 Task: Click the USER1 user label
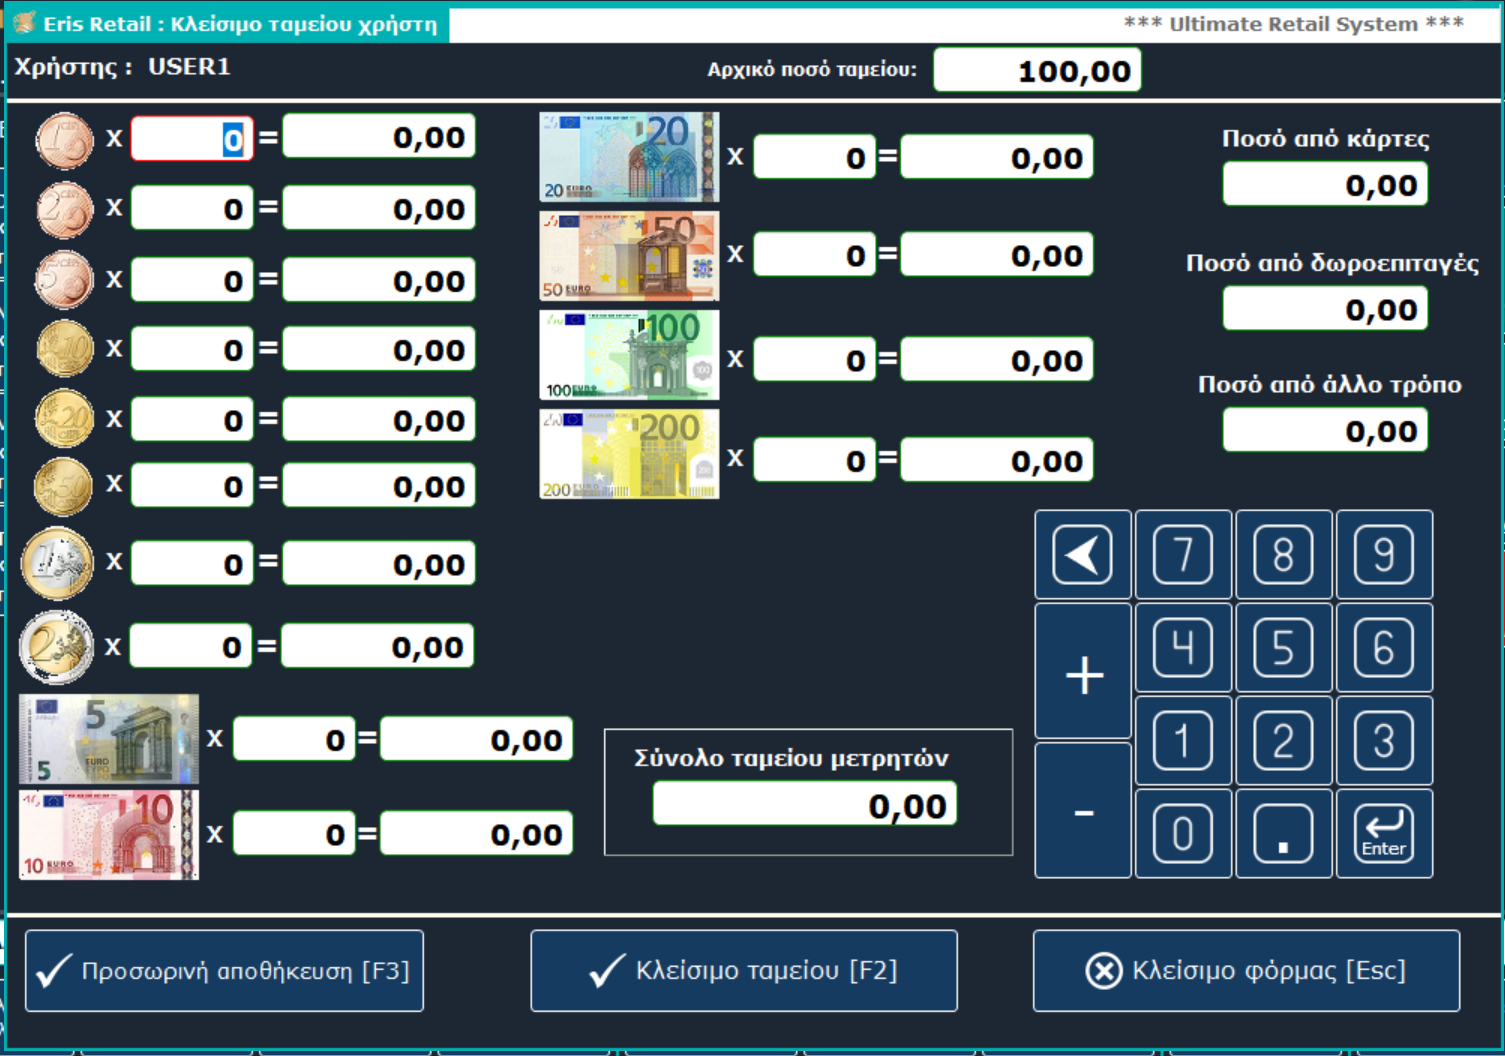(189, 67)
